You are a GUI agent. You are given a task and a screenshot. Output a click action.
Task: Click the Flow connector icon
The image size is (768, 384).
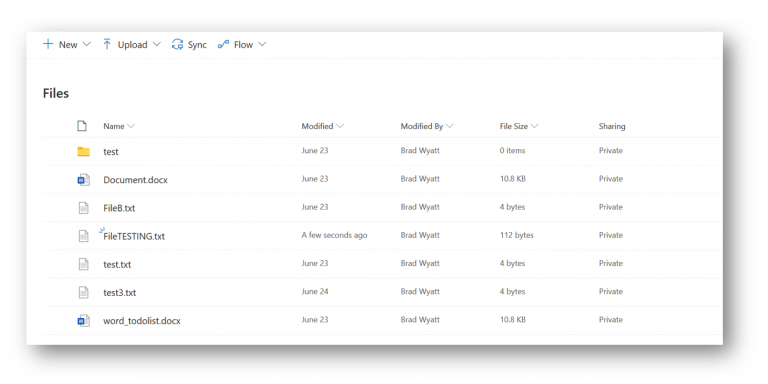pyautogui.click(x=223, y=45)
